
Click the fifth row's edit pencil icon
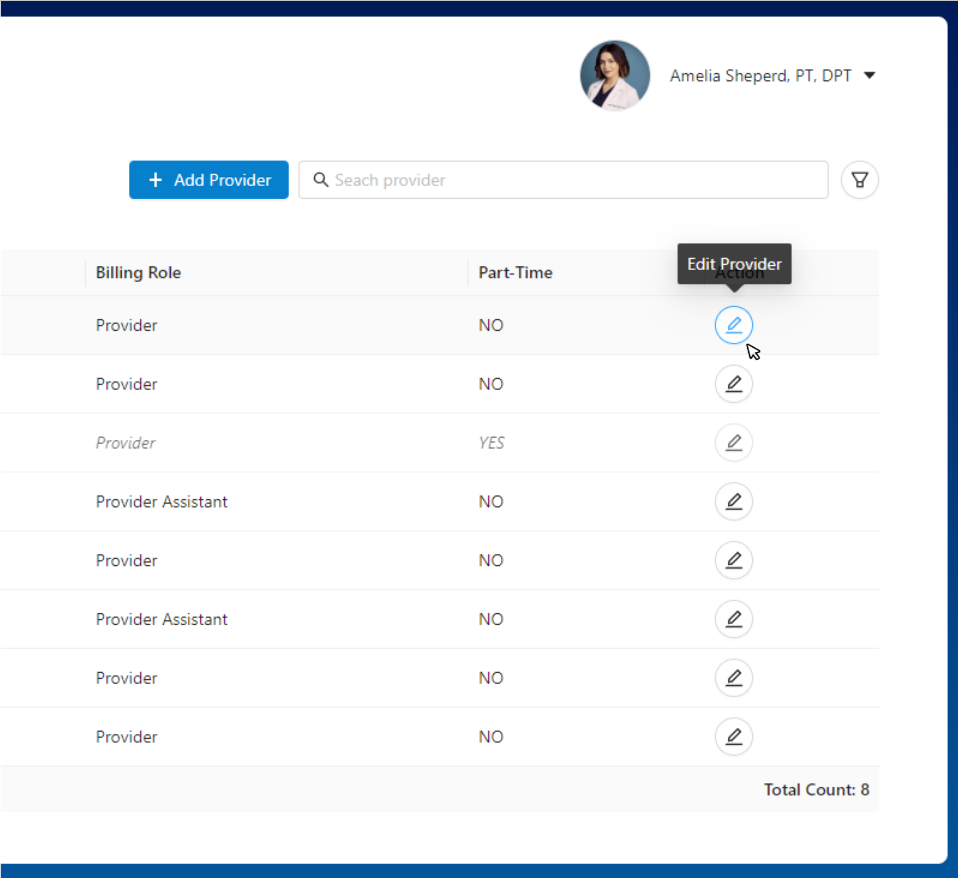coord(733,560)
